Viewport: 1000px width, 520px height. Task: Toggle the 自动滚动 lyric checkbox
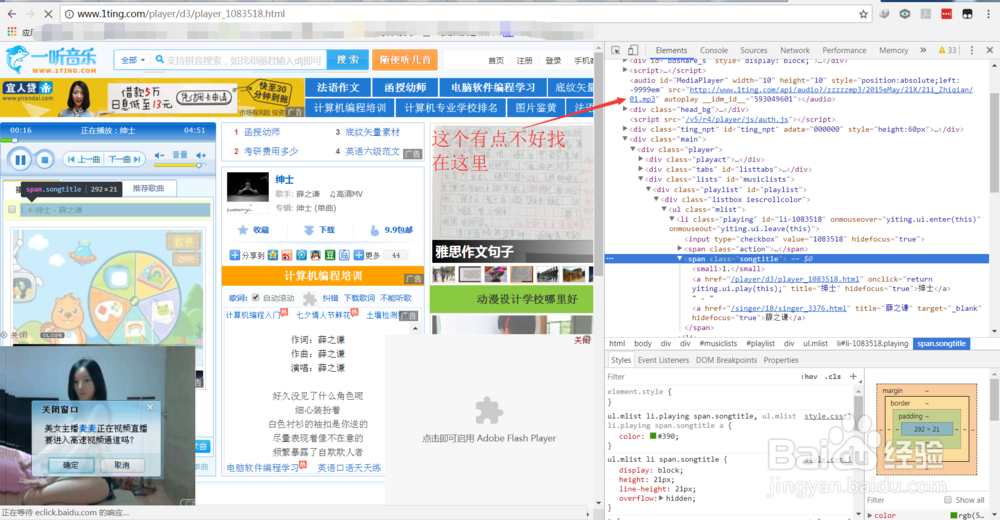coord(256,297)
